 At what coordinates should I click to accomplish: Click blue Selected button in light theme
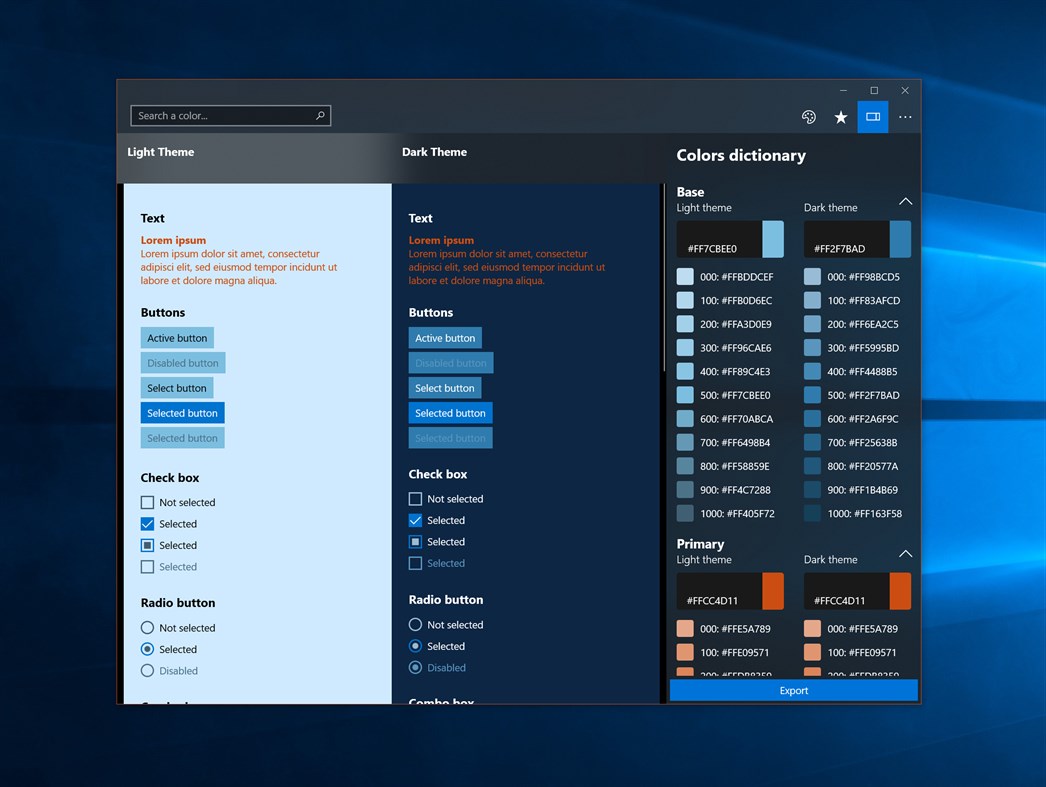tap(182, 413)
